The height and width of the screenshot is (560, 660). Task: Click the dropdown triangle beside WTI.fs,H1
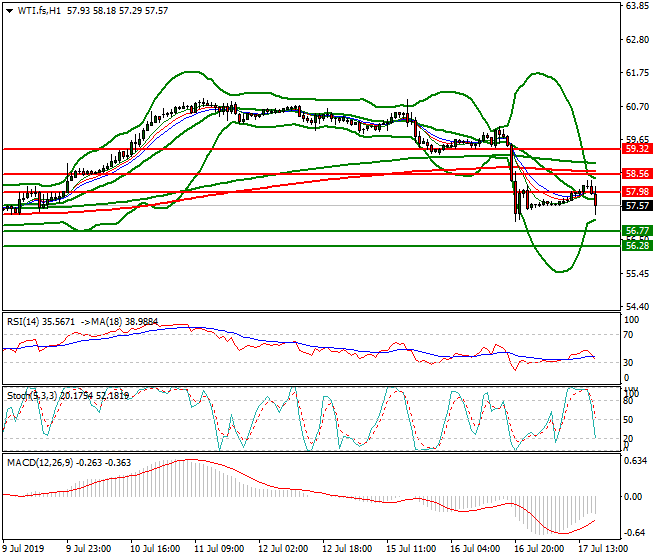coord(9,10)
